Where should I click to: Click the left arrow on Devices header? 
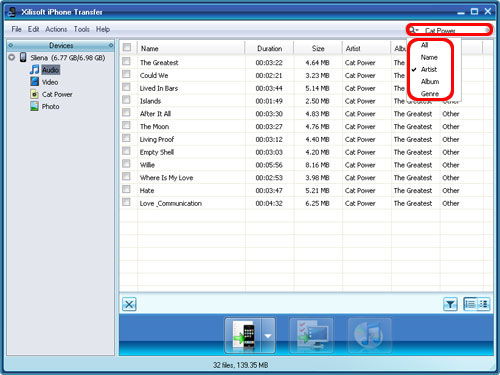click(x=11, y=45)
